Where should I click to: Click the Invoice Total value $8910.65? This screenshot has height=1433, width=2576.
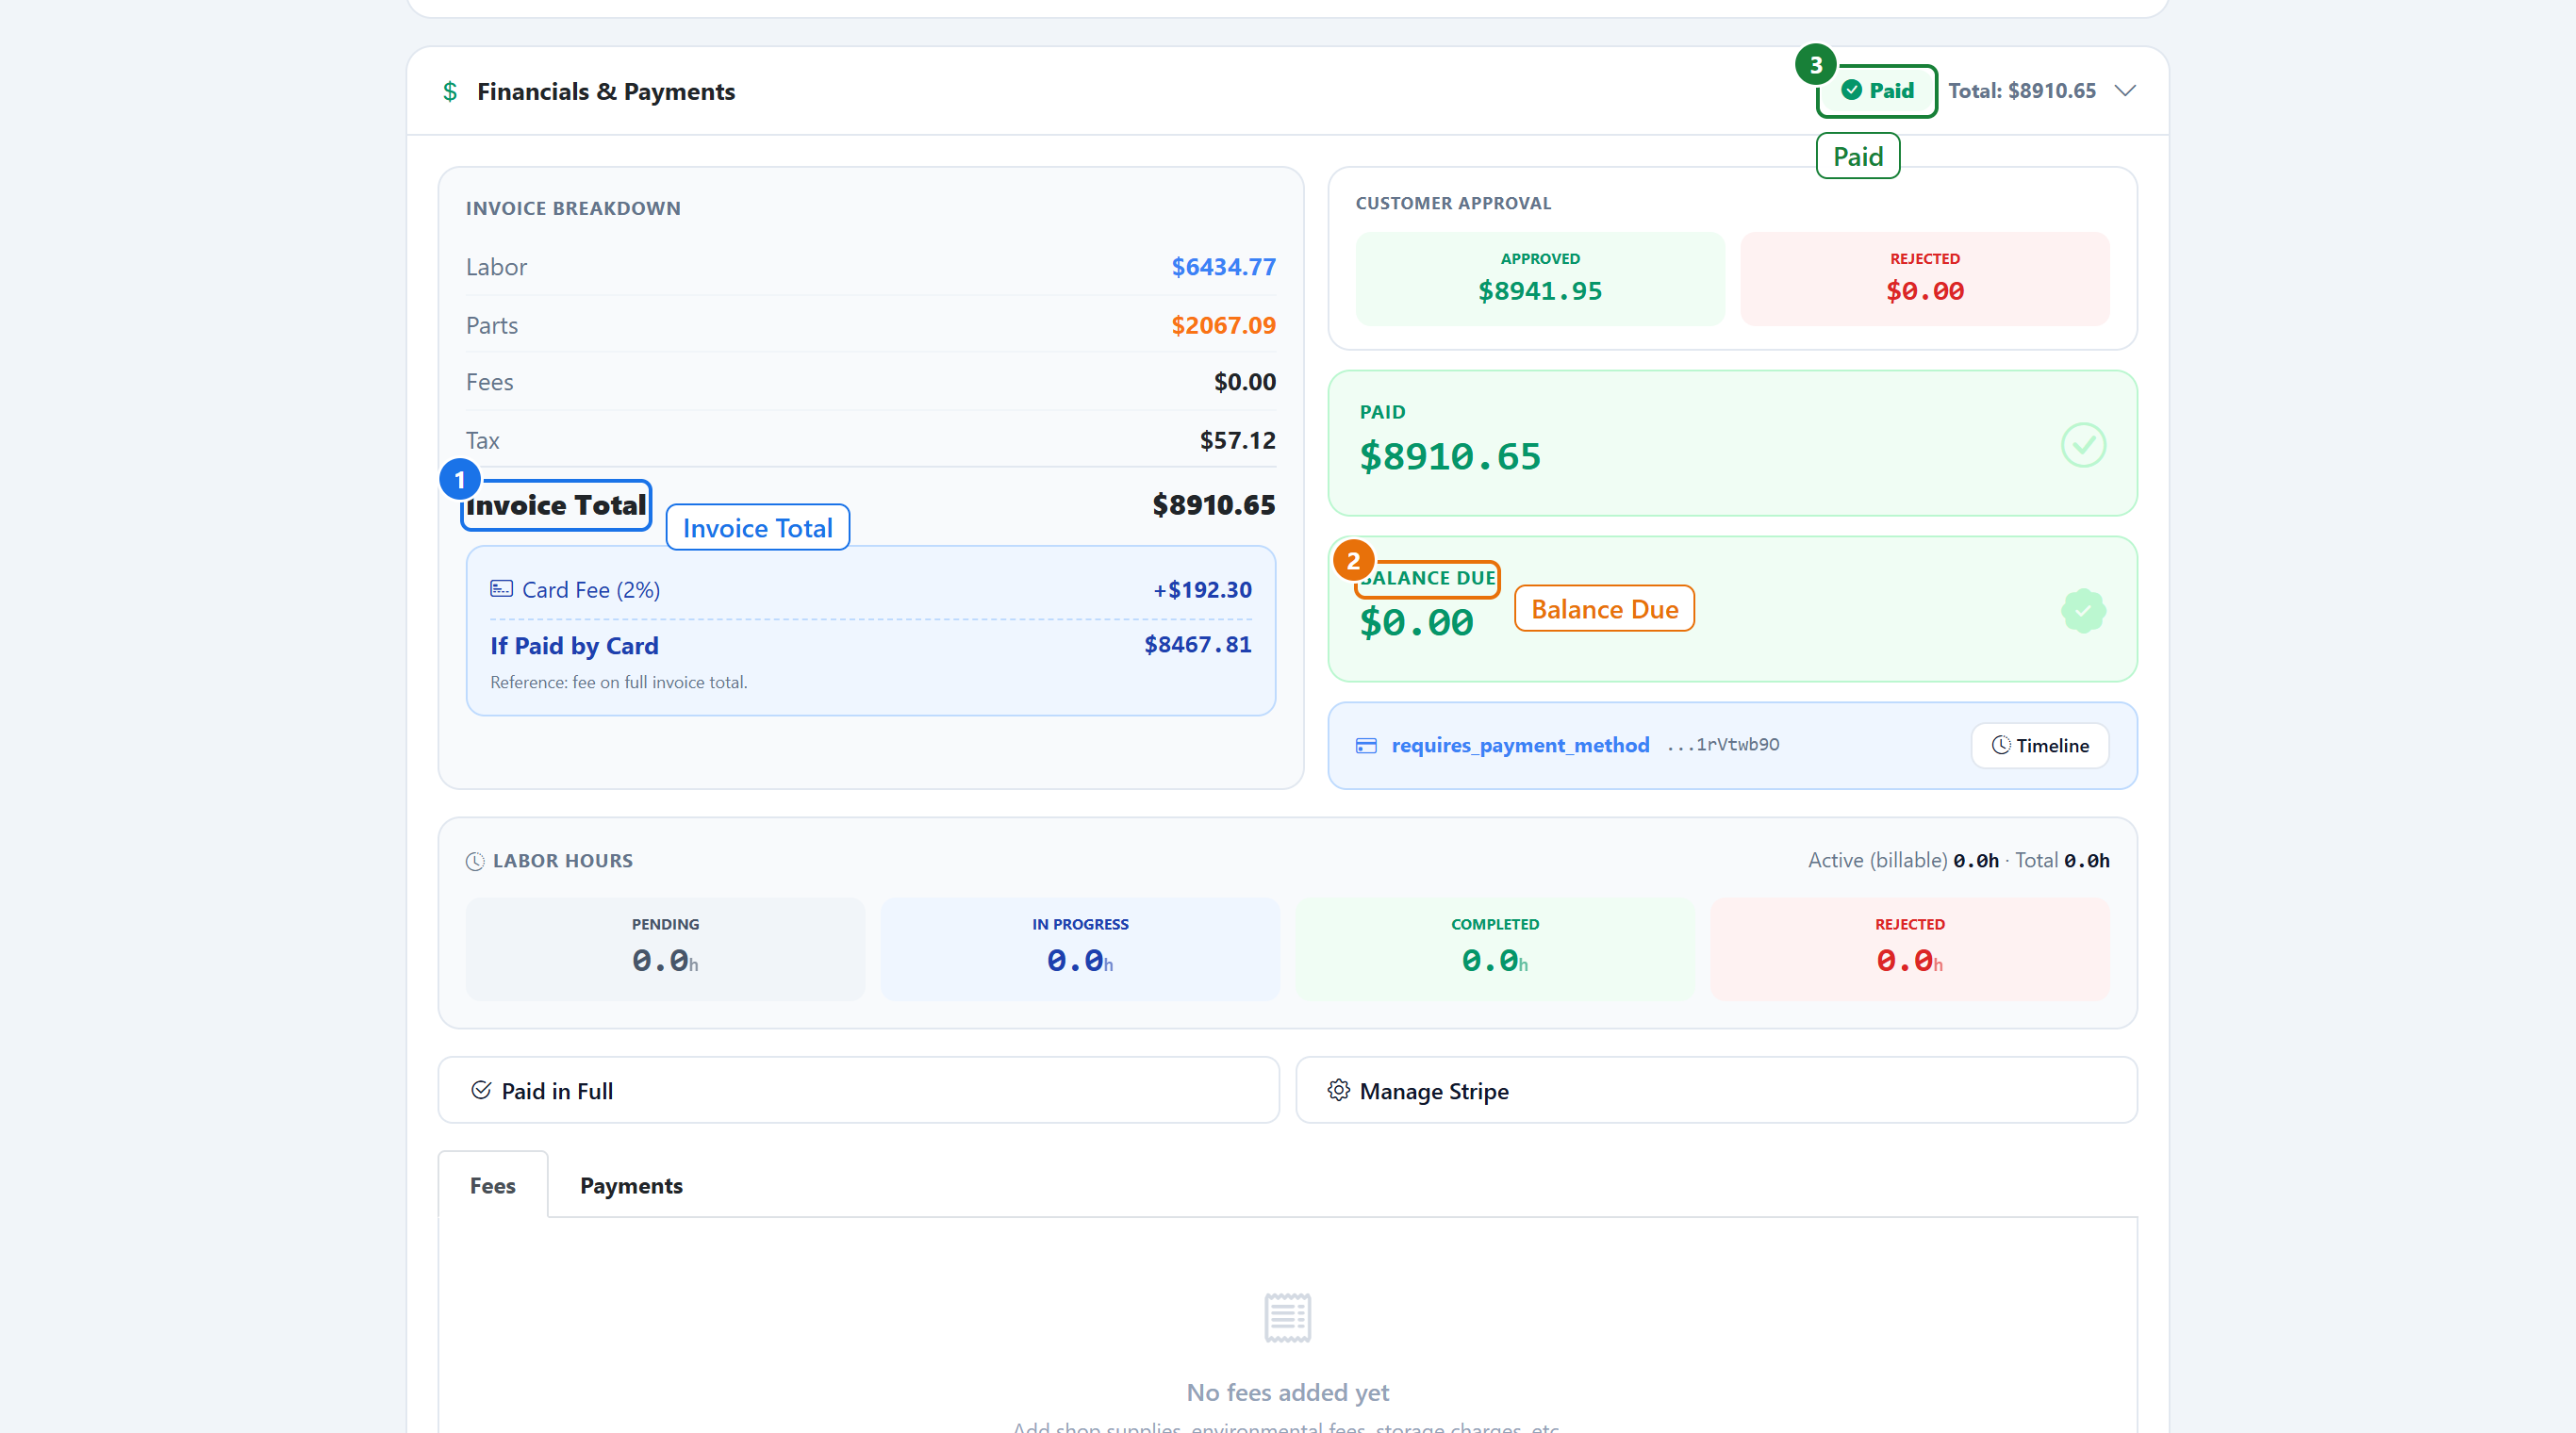pos(1213,505)
